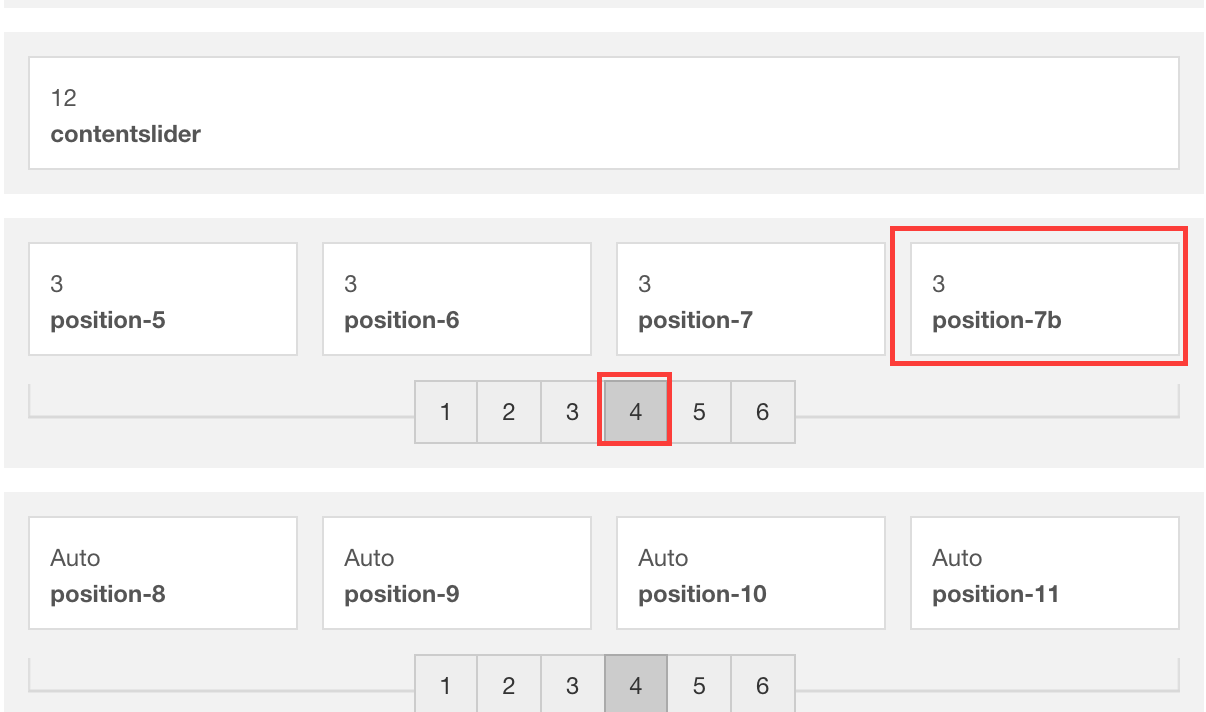The image size is (1206, 712).
Task: Select the position-8 Auto box
Action: (163, 573)
